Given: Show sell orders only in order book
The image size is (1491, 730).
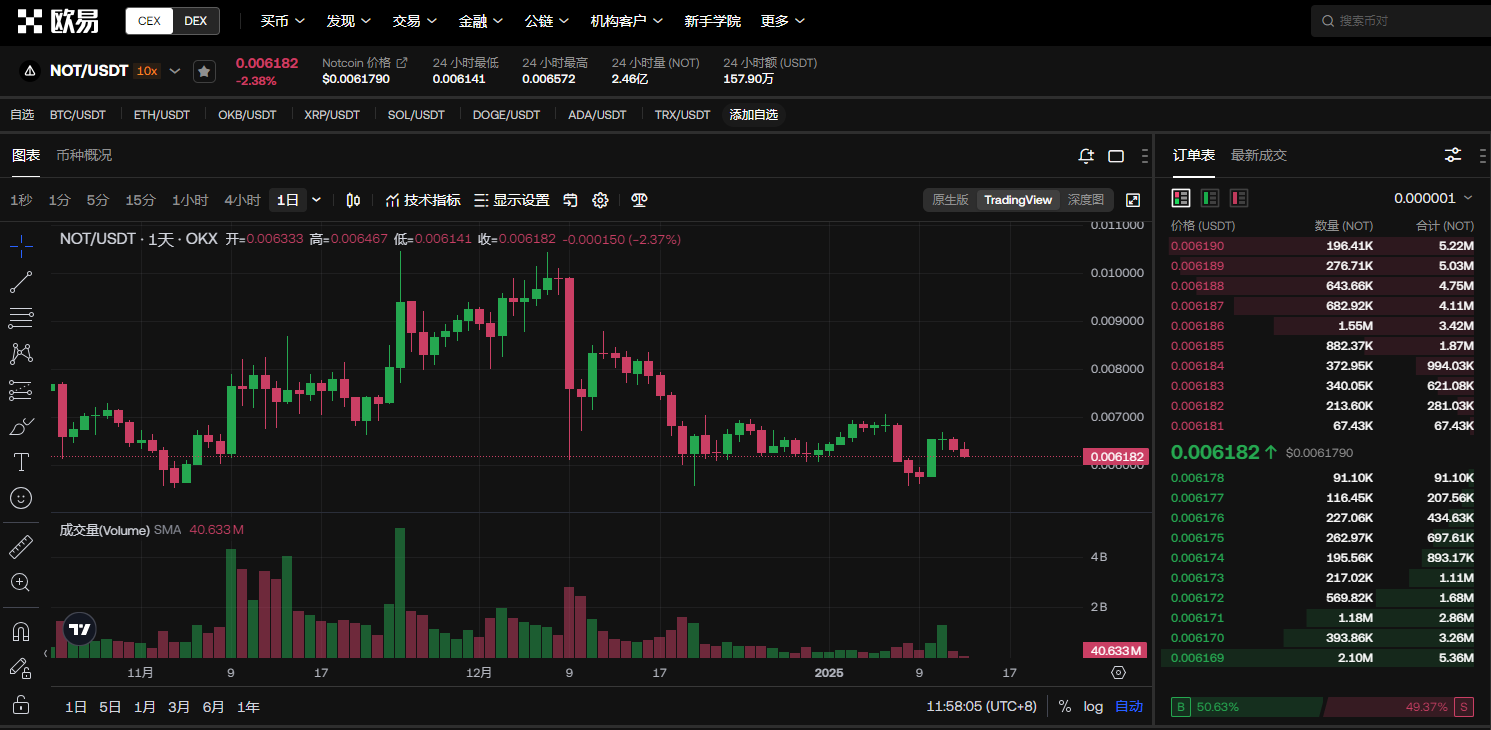Looking at the screenshot, I should pyautogui.click(x=1239, y=198).
